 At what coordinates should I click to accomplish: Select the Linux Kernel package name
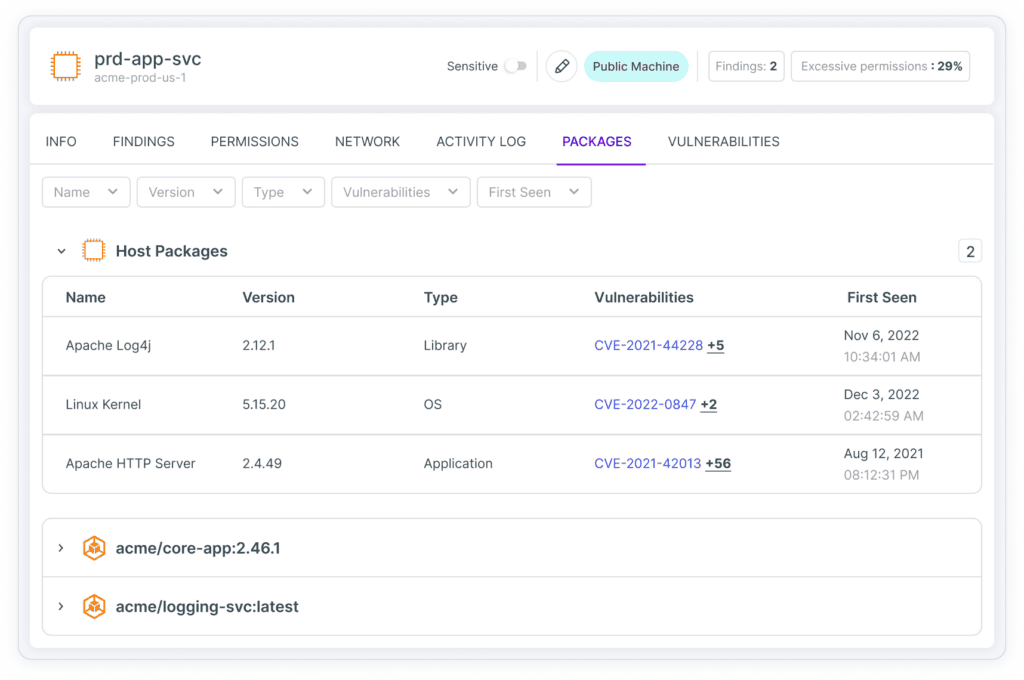[x=103, y=404]
